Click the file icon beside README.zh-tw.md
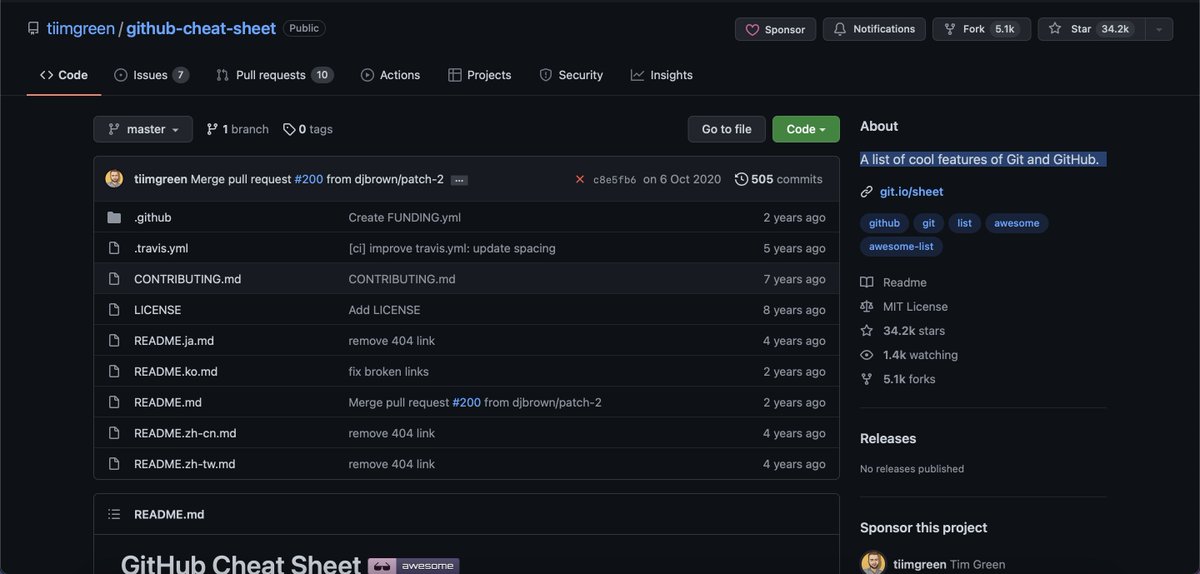 (114, 464)
